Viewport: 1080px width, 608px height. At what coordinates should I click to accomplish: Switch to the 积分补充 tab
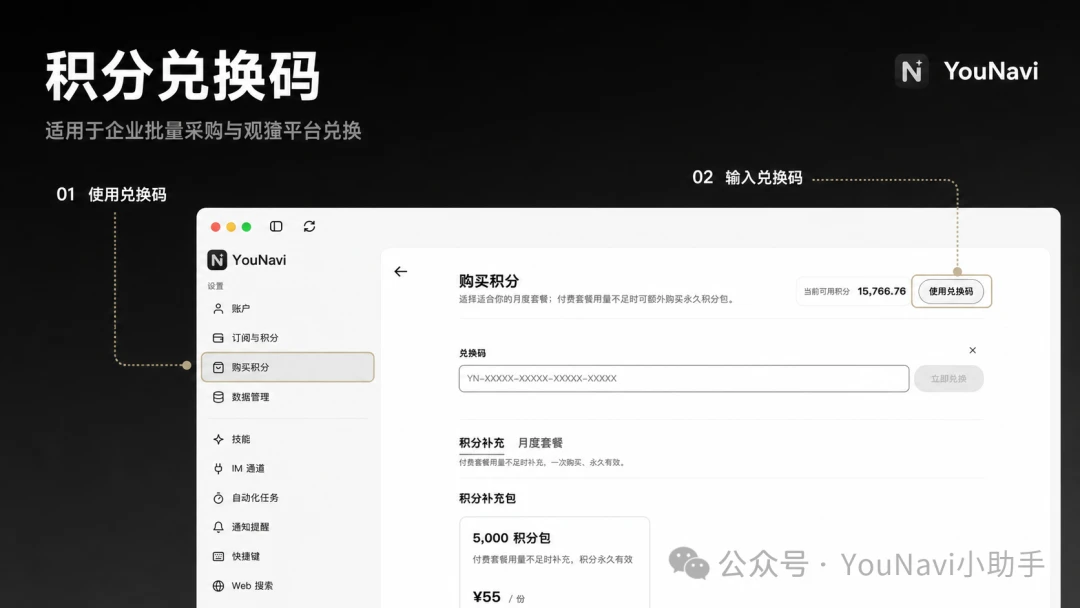pyautogui.click(x=481, y=443)
